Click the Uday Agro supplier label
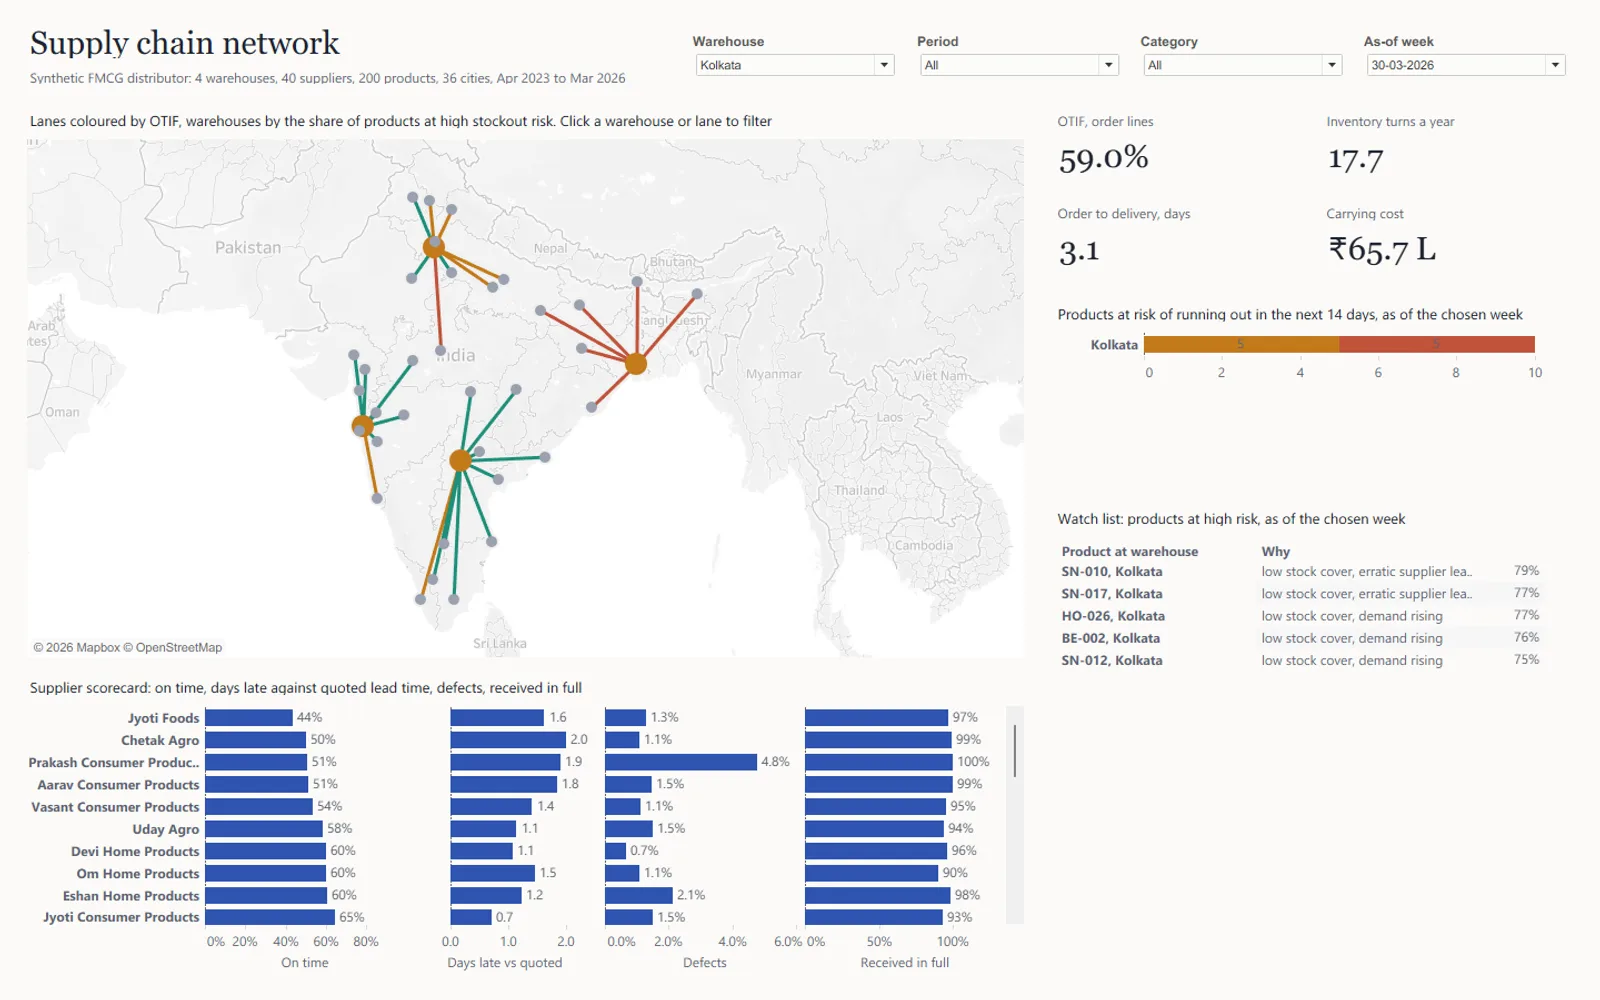This screenshot has width=1600, height=1000. (x=166, y=829)
